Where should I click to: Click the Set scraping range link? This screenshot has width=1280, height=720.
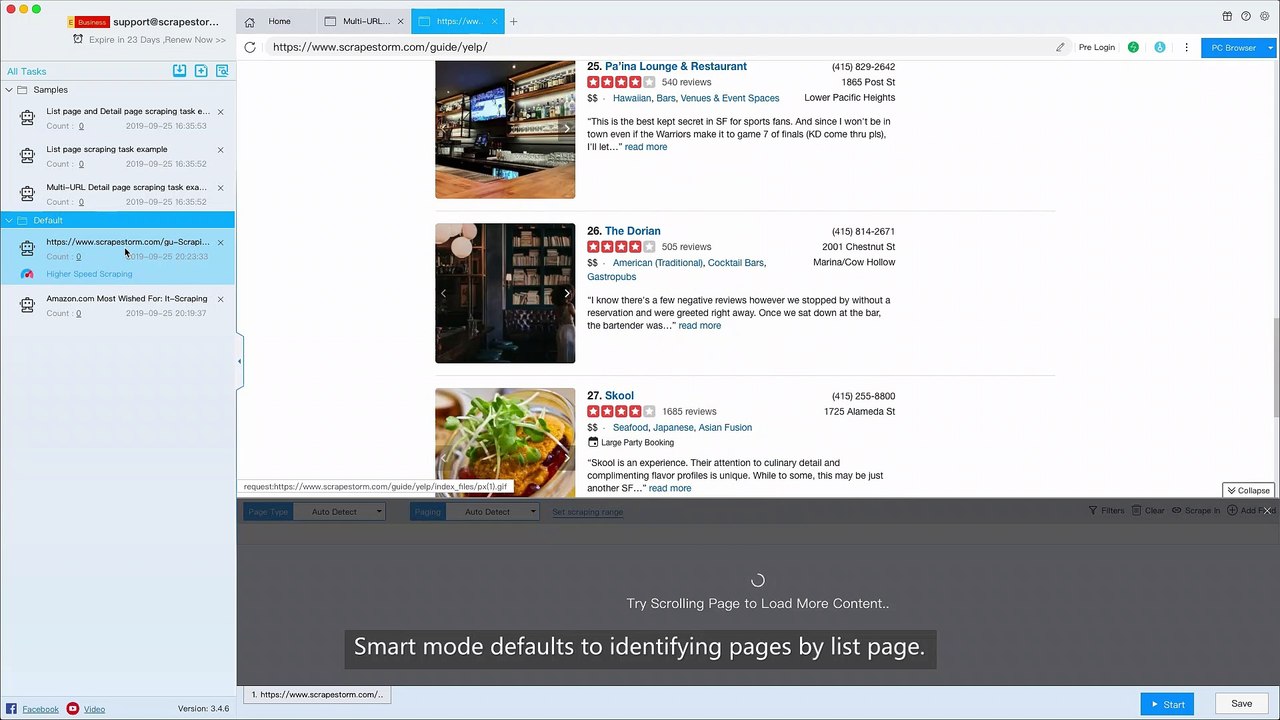(587, 512)
